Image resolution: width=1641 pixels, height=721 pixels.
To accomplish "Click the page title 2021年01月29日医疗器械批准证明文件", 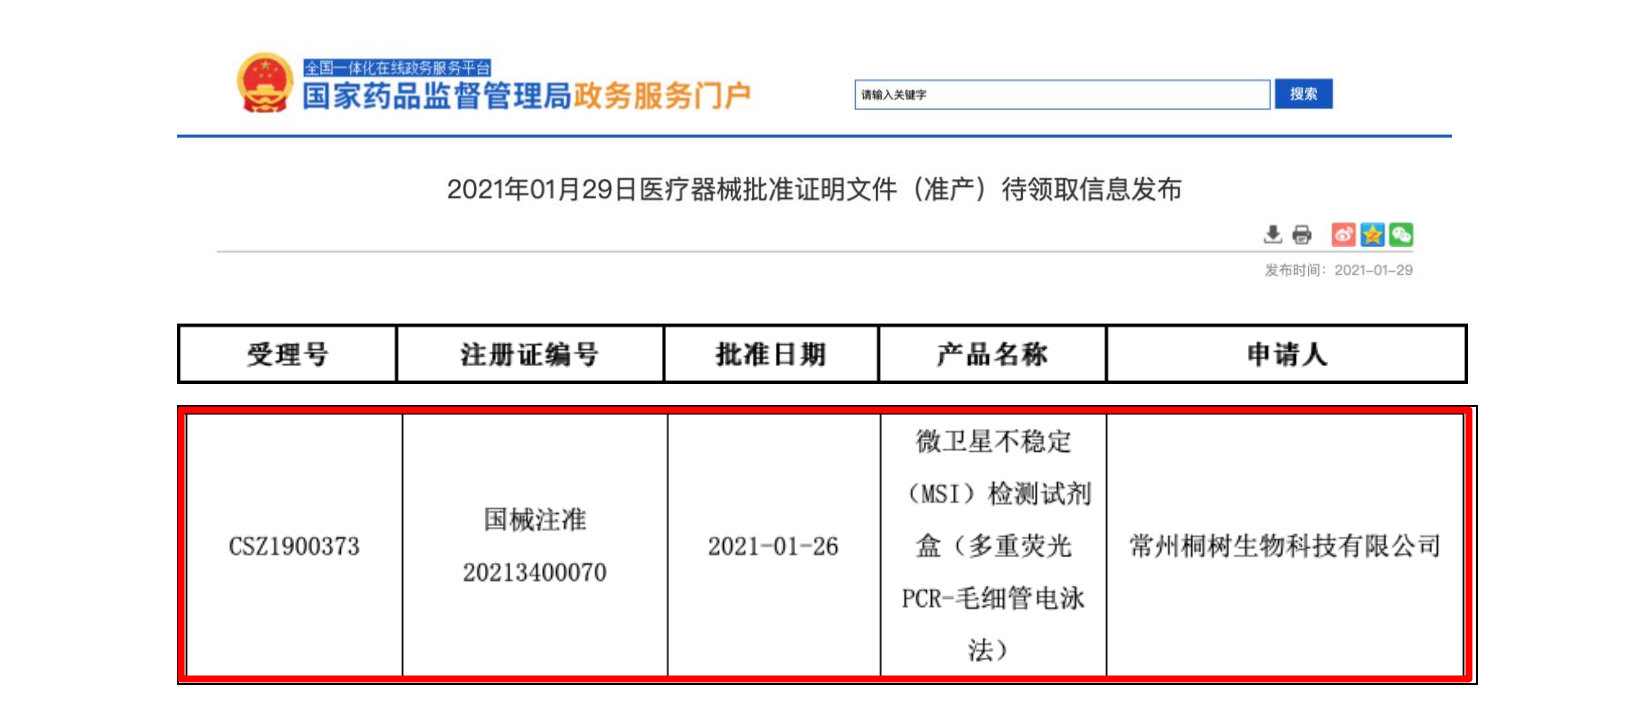I will click(x=814, y=189).
